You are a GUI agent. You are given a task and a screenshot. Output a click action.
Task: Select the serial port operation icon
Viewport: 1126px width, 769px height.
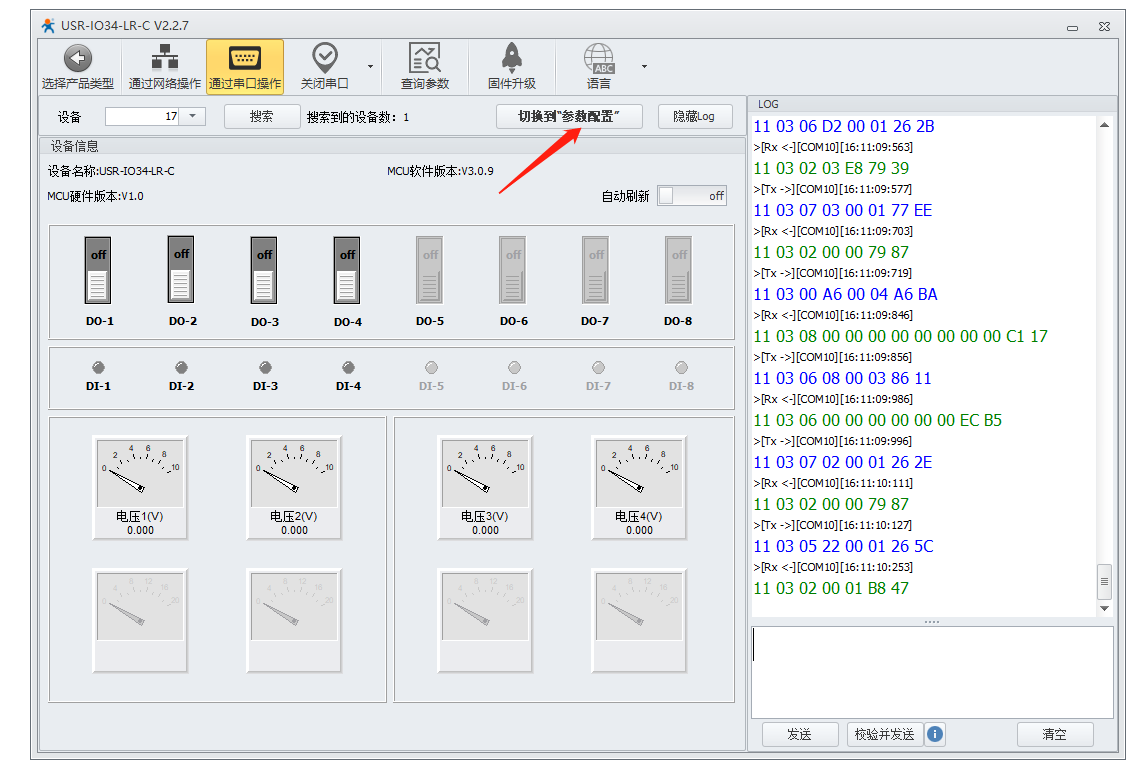pyautogui.click(x=245, y=58)
